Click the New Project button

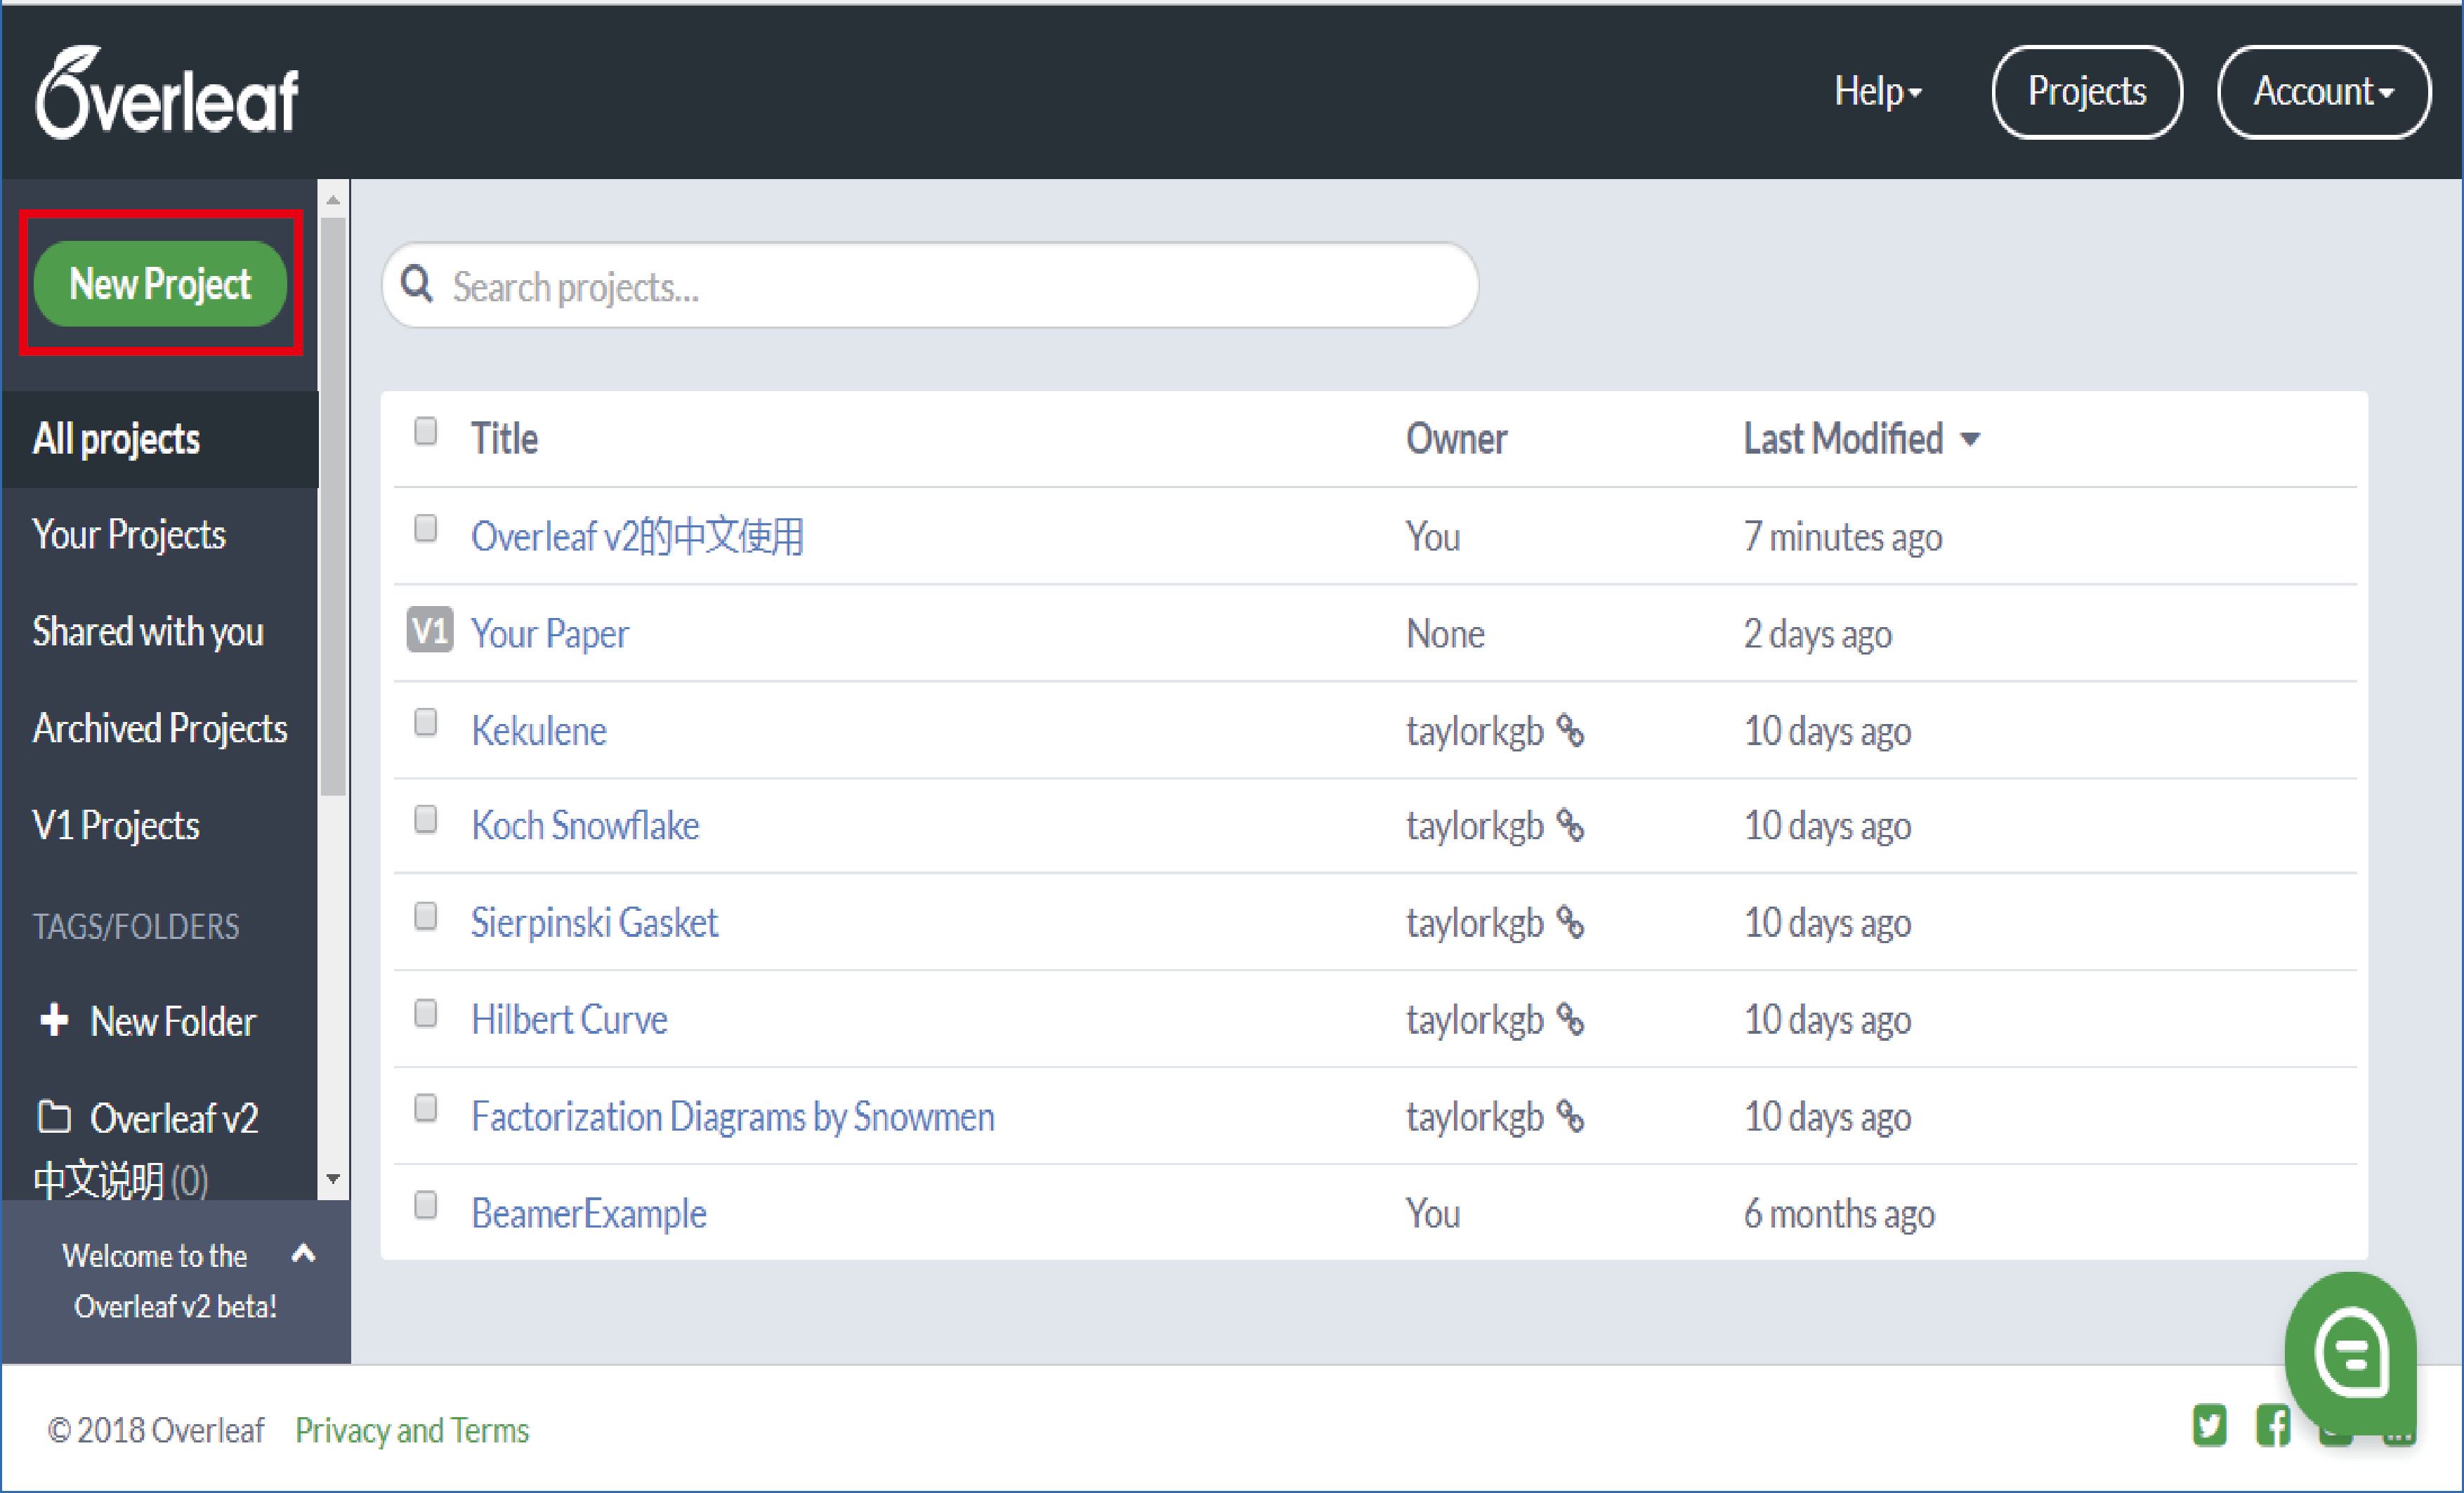click(160, 283)
